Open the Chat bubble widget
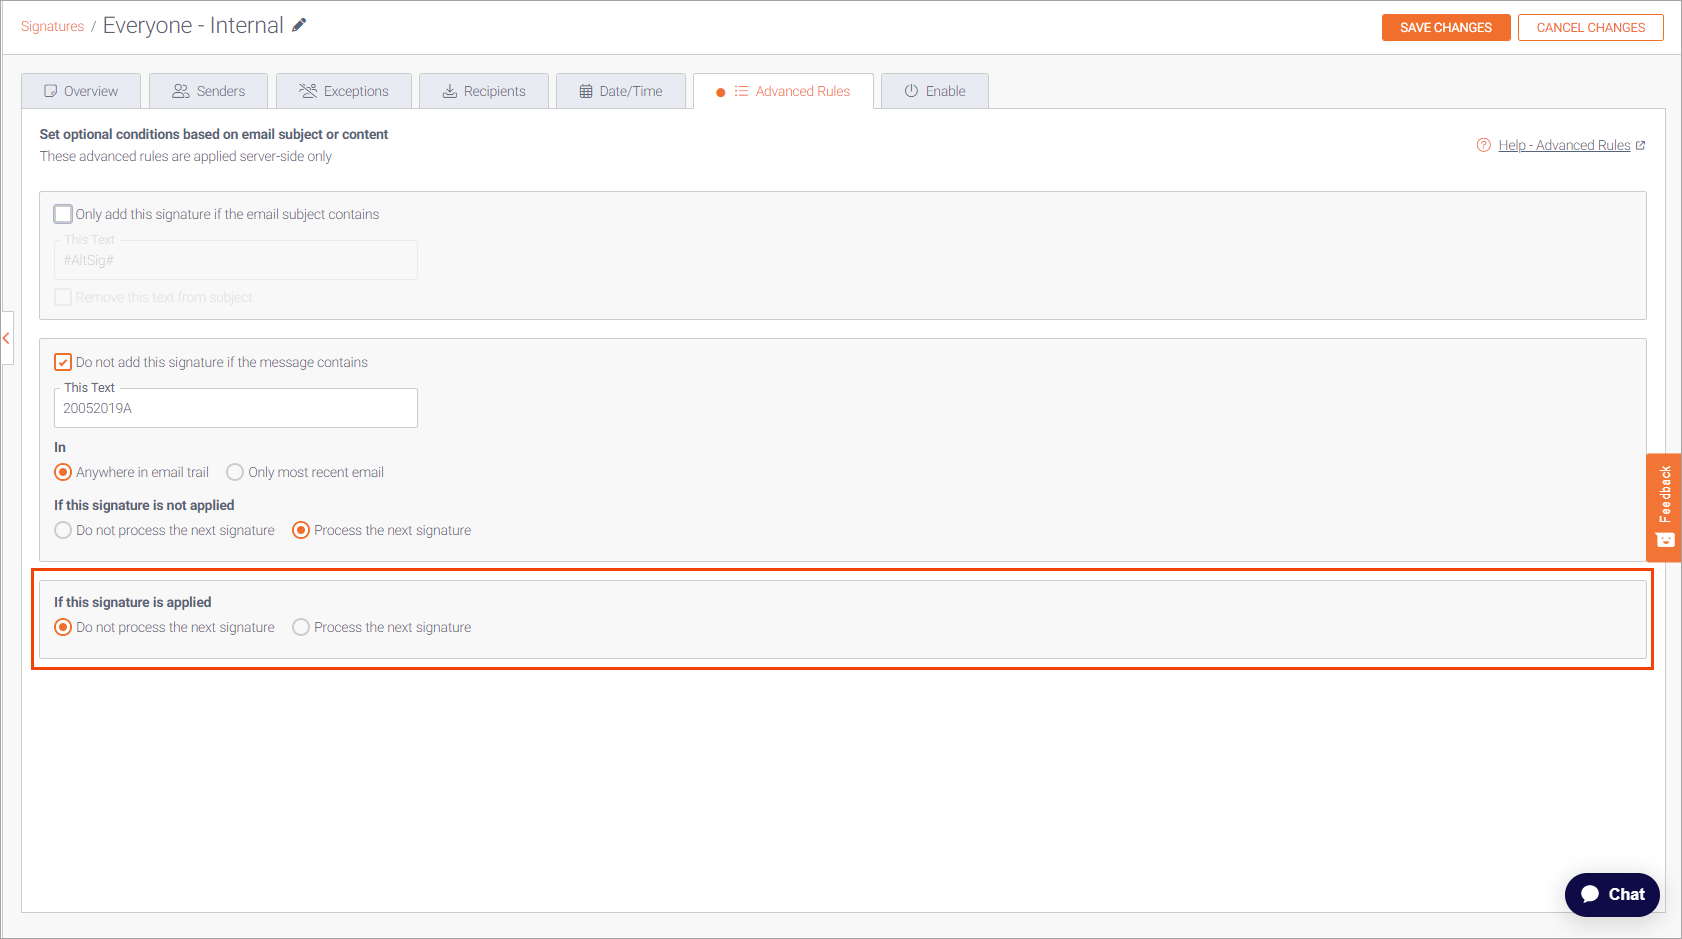Image resolution: width=1682 pixels, height=939 pixels. (1611, 894)
